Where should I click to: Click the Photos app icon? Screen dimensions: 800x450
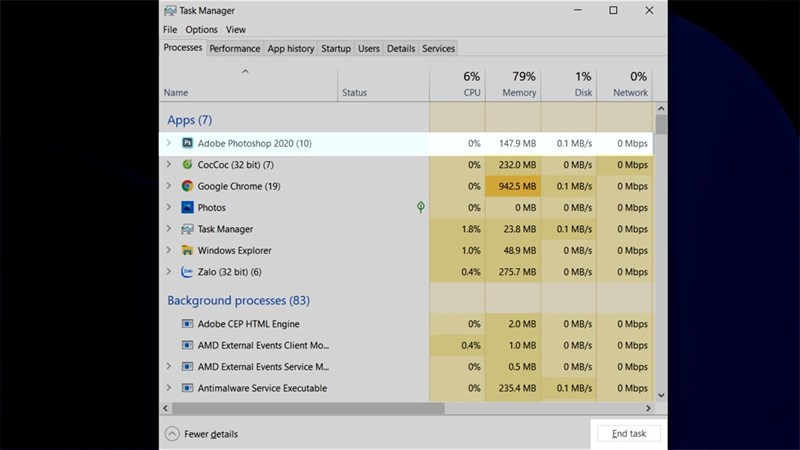click(x=187, y=207)
